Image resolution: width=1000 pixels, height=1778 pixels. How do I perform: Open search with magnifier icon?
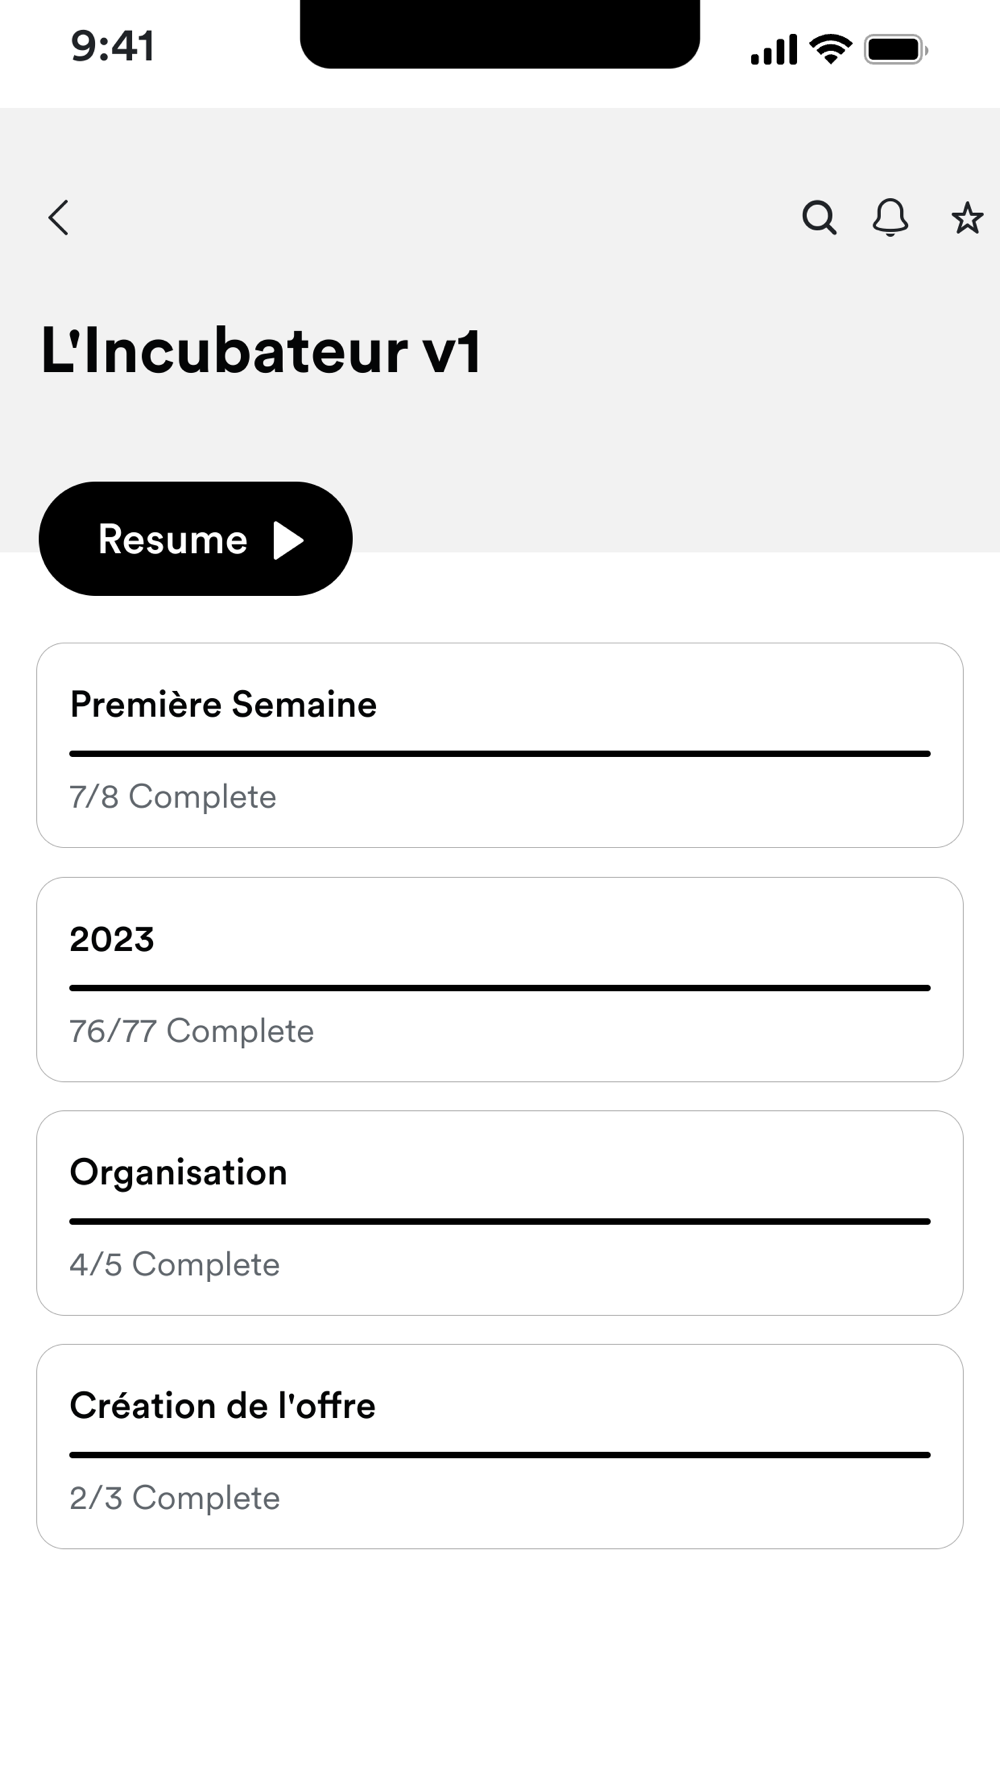pos(819,217)
